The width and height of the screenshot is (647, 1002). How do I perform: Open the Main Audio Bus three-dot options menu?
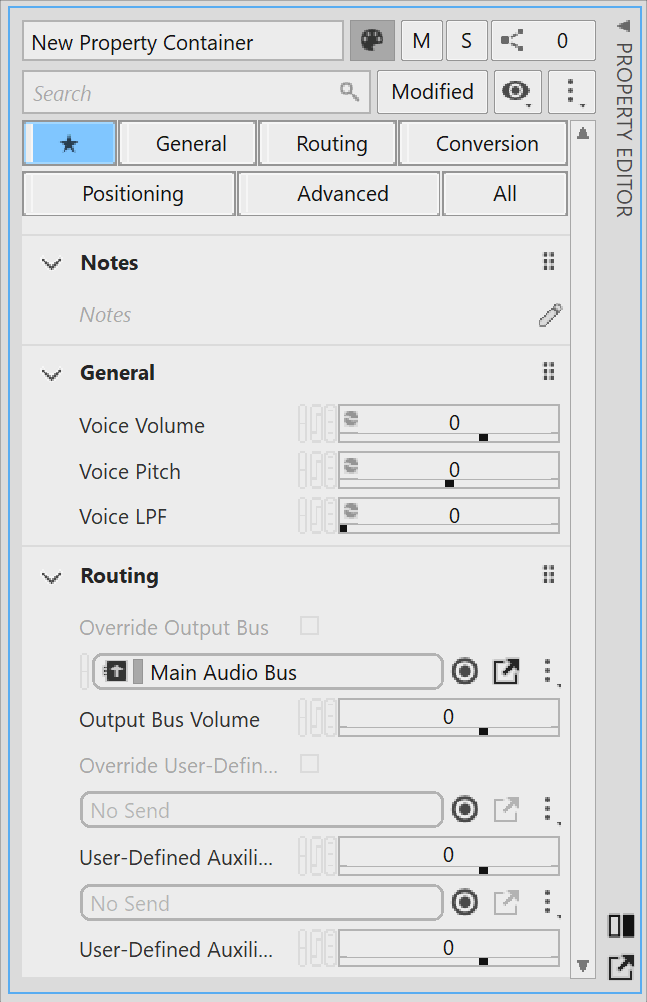(x=547, y=672)
